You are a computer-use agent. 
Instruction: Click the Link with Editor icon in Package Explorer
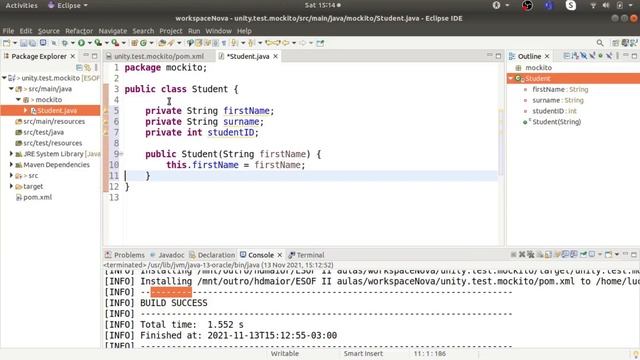pyautogui.click(x=87, y=67)
